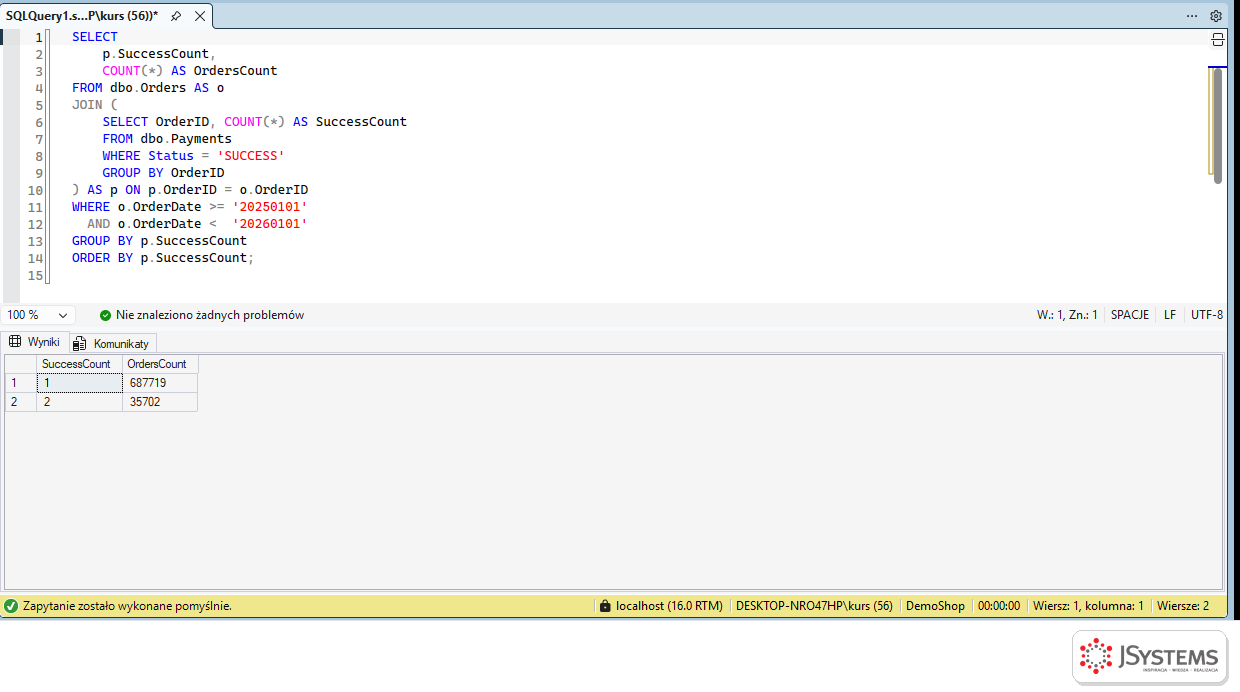The height and width of the screenshot is (692, 1240).
Task: Click 'Wiersz: 1, kolumna: 1' status entry
Action: point(1088,606)
